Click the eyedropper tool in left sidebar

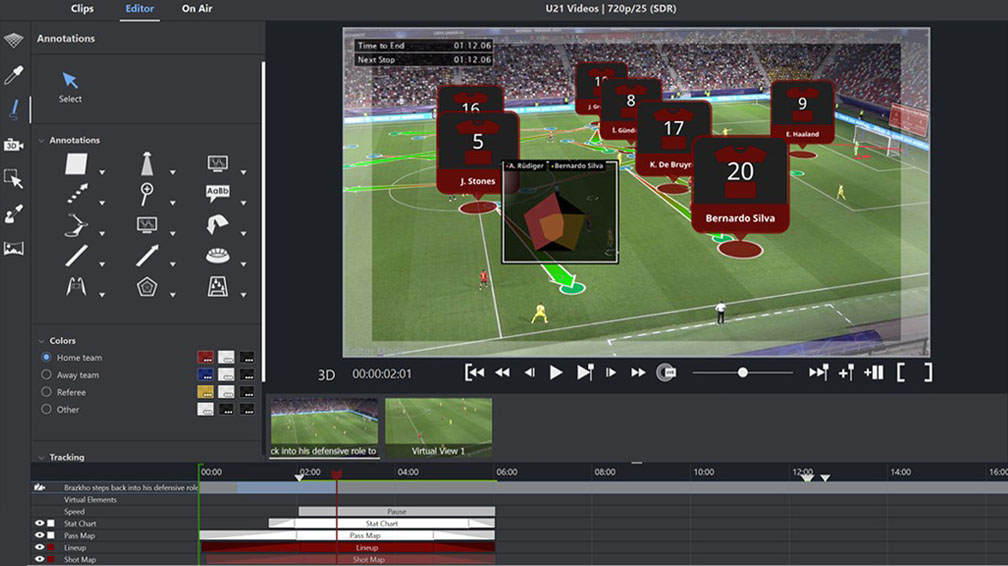click(14, 75)
